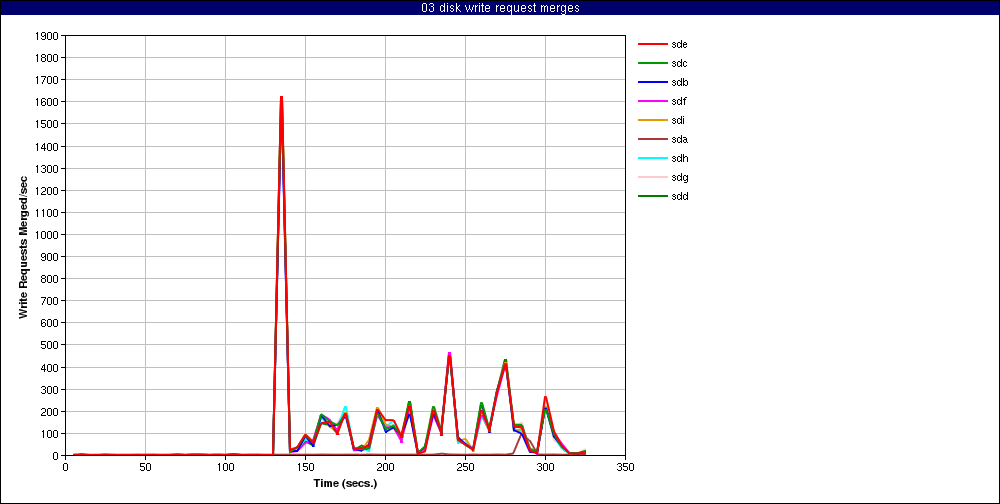1000x504 pixels.
Task: Select the sdc legend label
Action: pyautogui.click(x=679, y=63)
